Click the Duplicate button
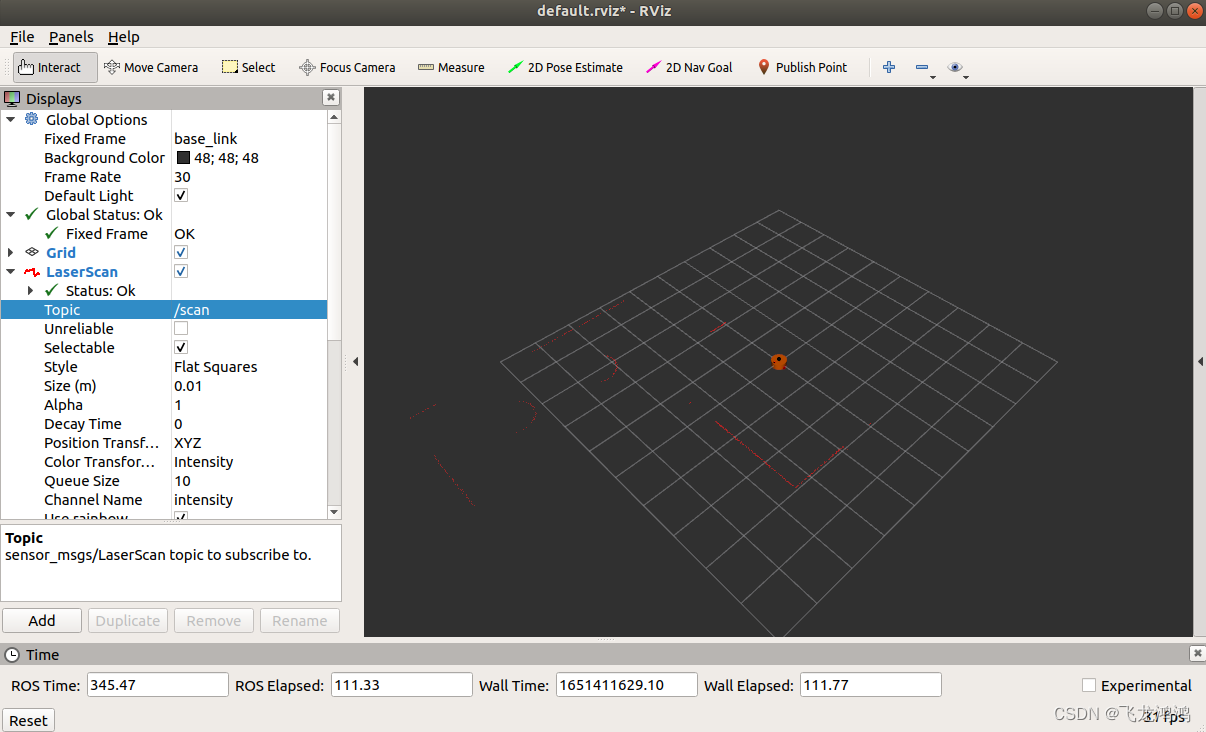 coord(128,621)
